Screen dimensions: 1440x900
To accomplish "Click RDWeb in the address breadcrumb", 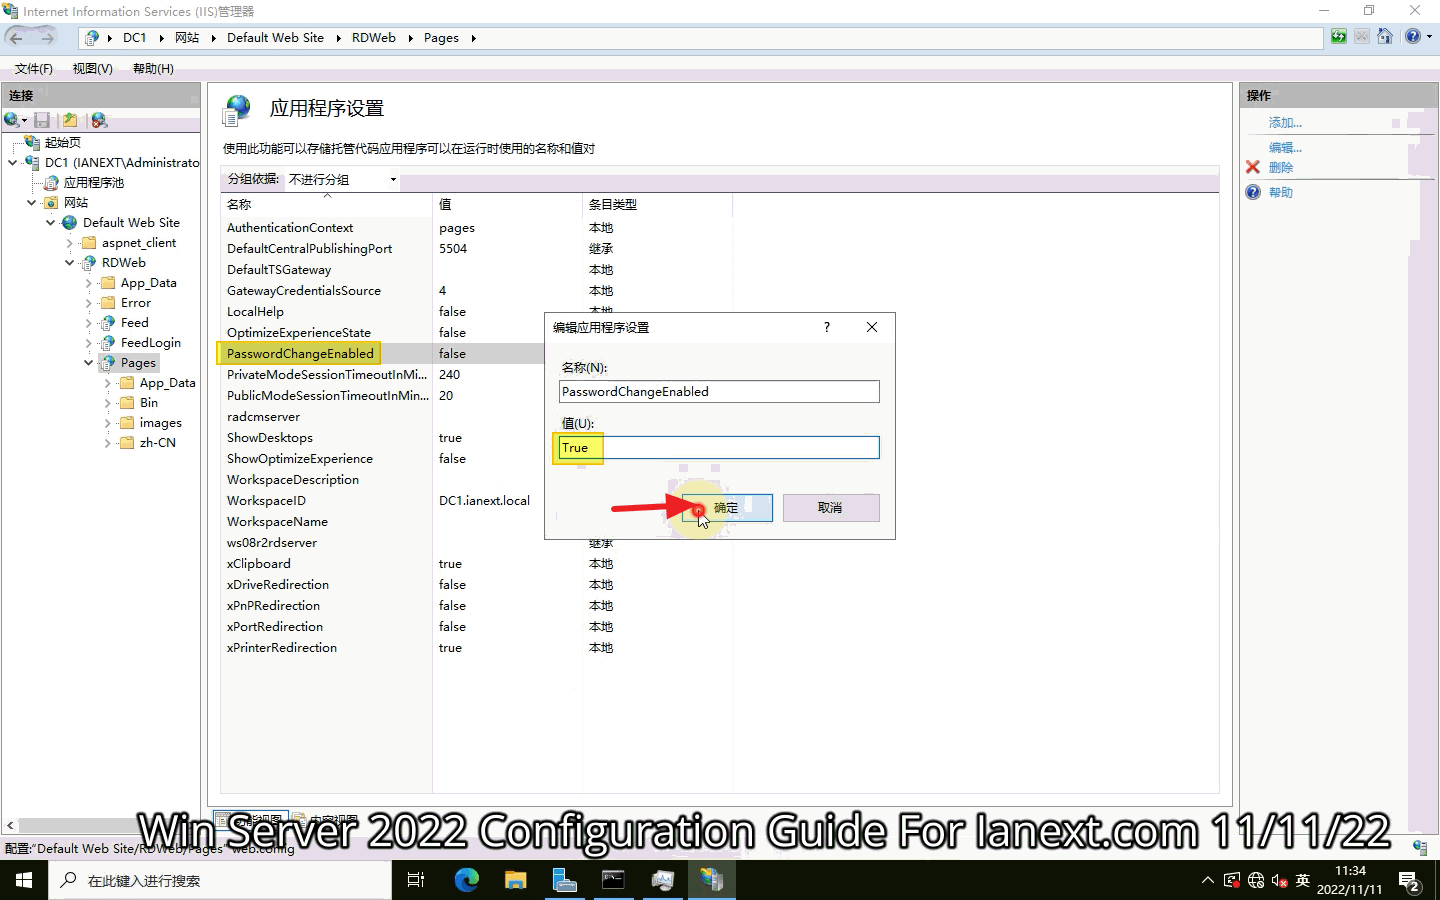I will point(374,38).
